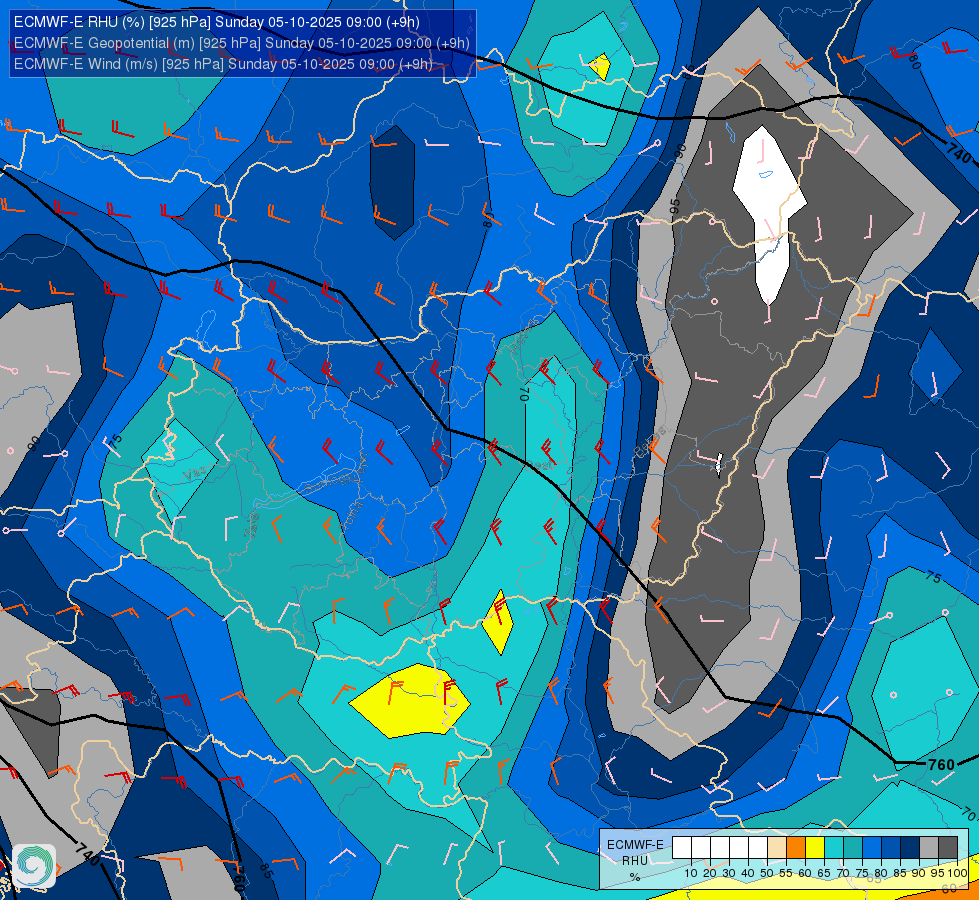Pick the yellow 60-65% legend swatch

pyautogui.click(x=815, y=847)
